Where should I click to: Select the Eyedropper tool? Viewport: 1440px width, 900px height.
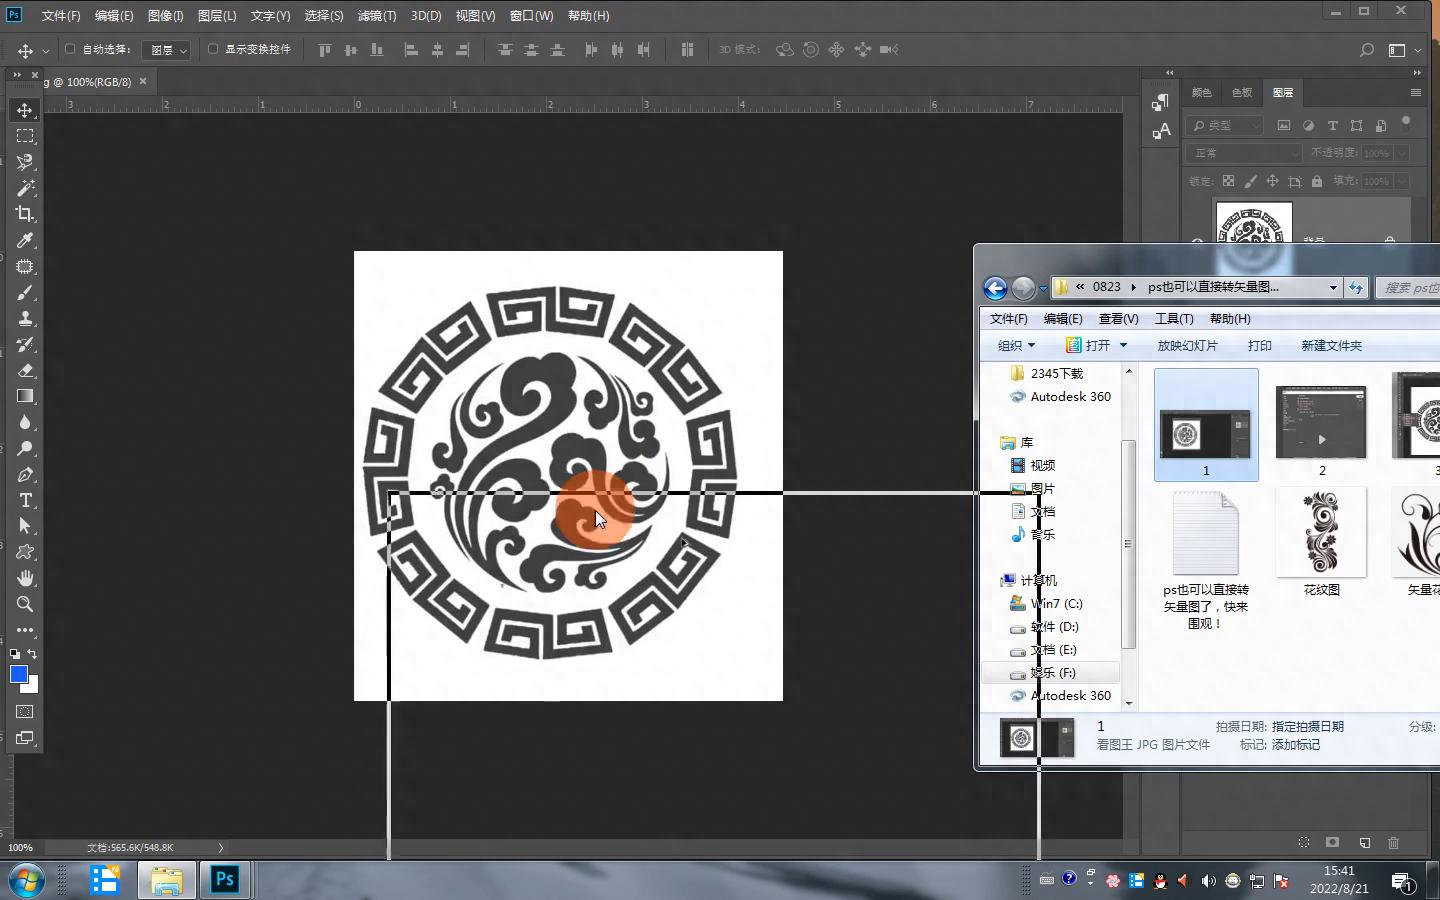click(25, 240)
